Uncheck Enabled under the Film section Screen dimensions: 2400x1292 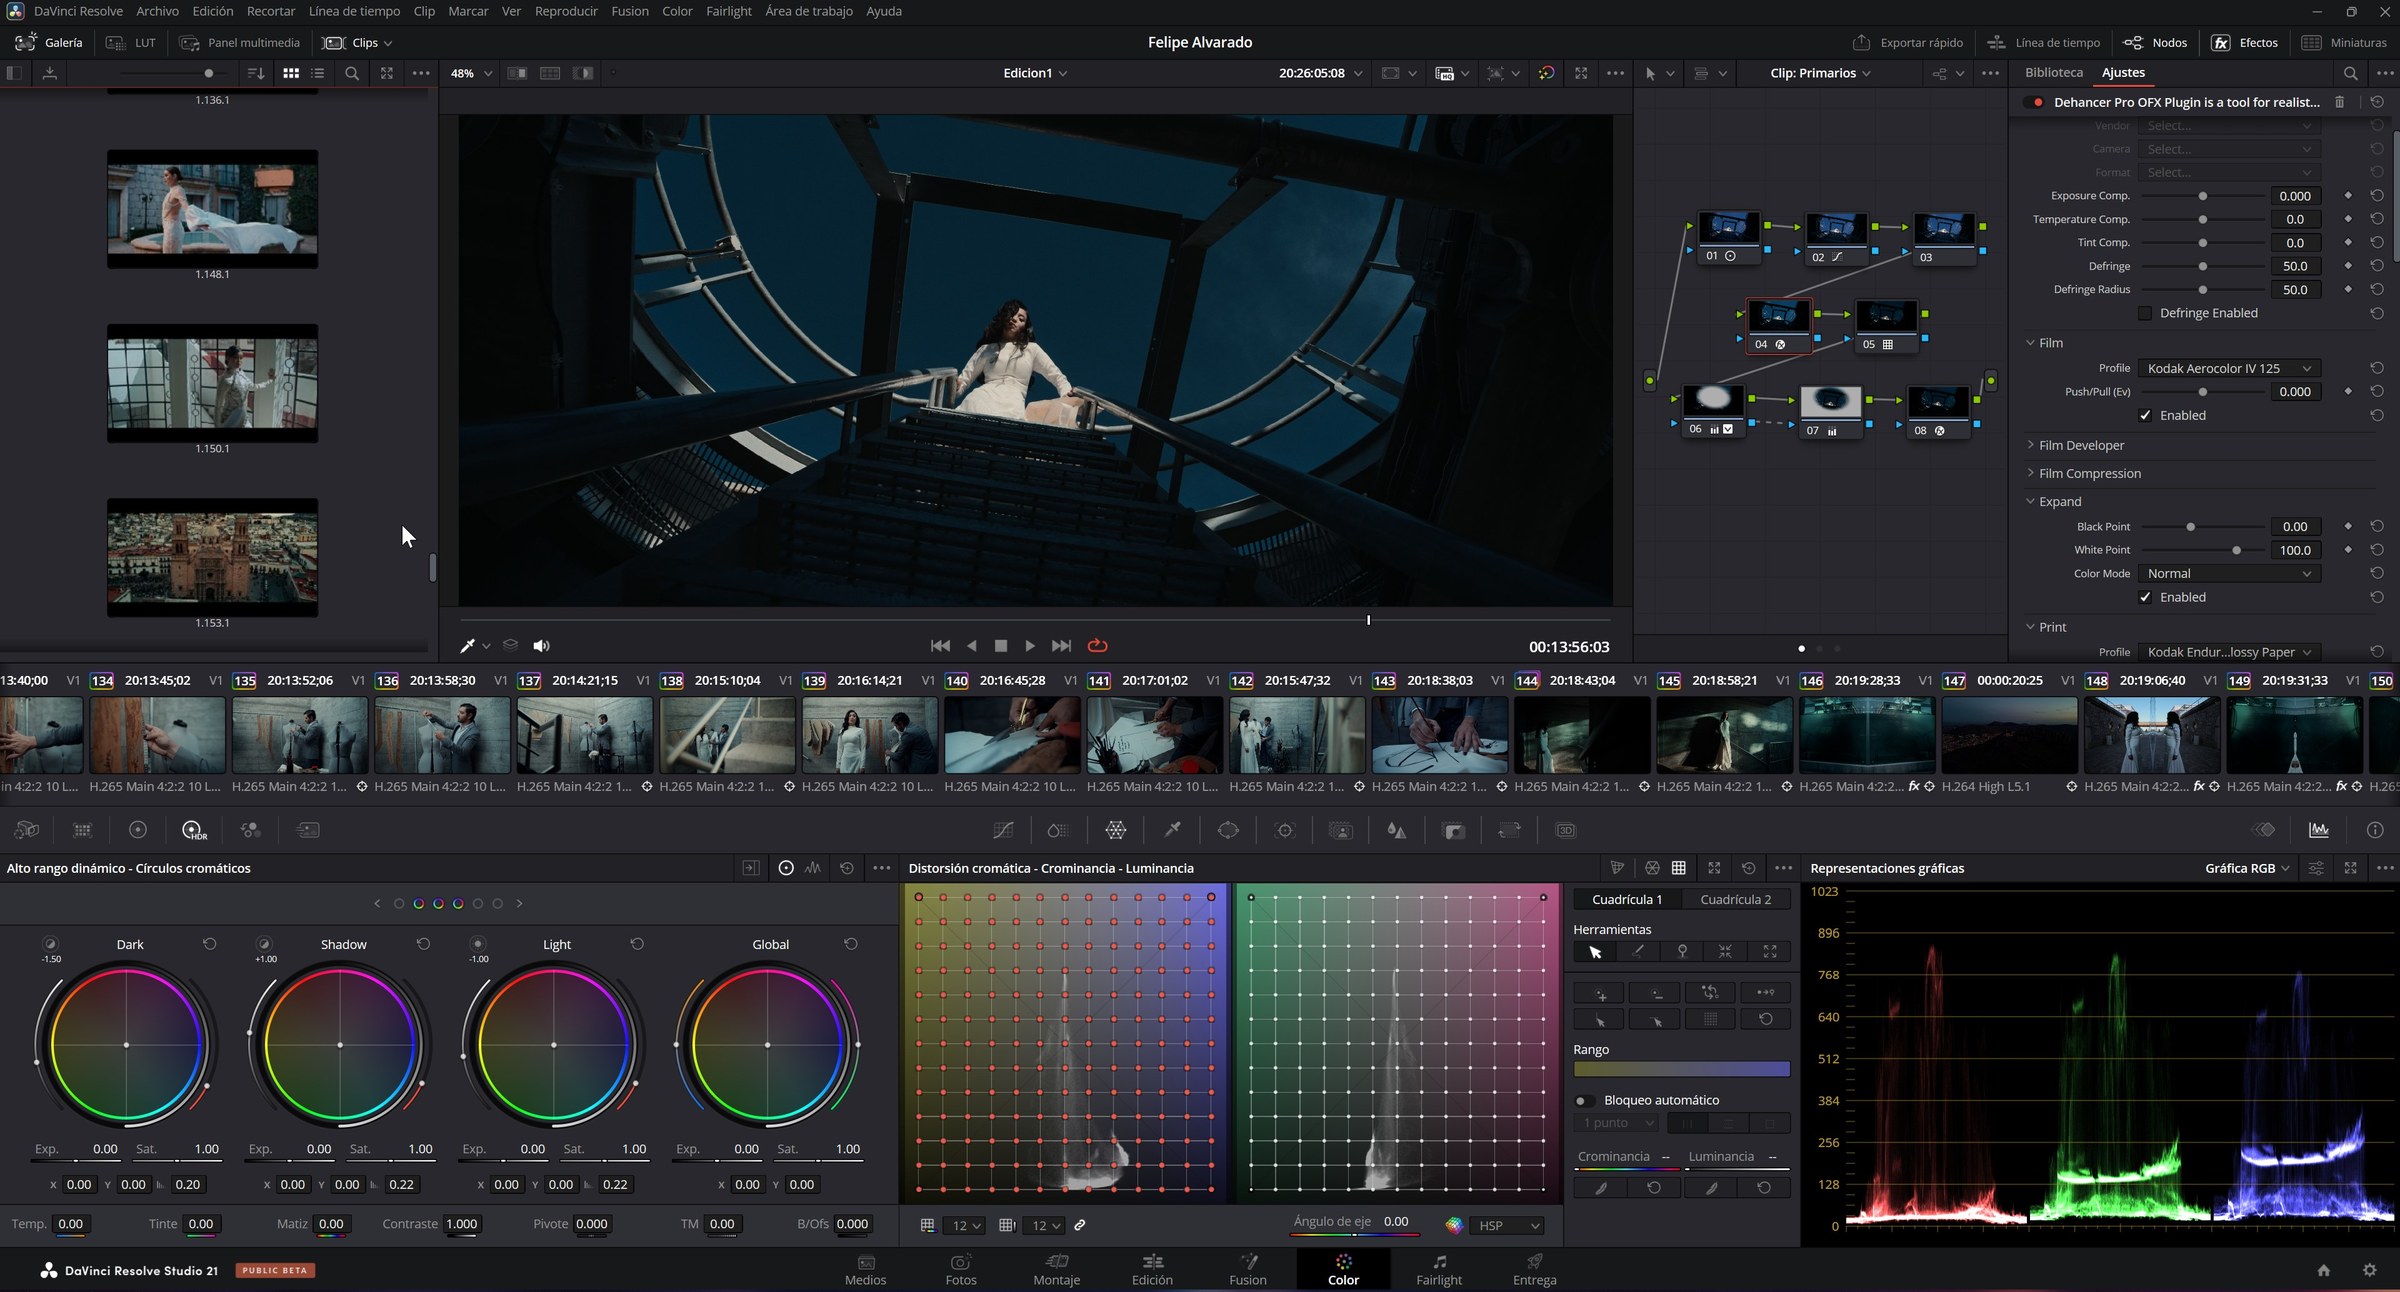[2145, 415]
